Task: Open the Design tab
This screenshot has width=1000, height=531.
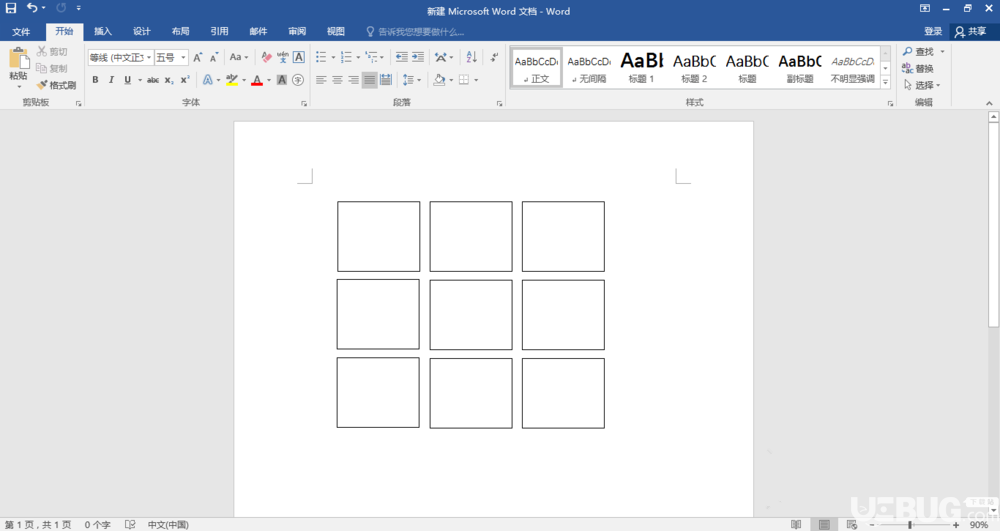Action: [x=142, y=31]
